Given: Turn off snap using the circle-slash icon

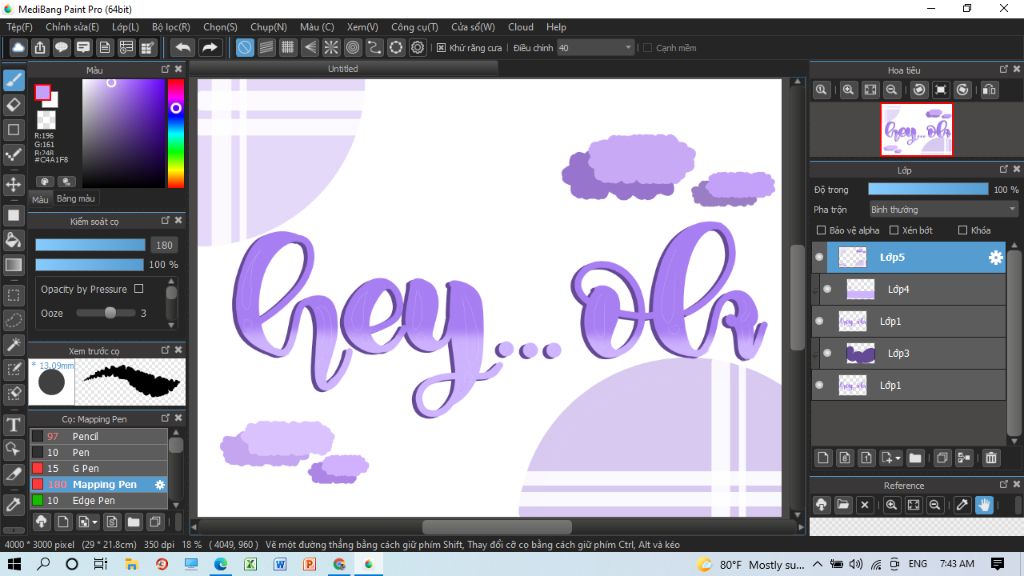Looking at the screenshot, I should [244, 48].
